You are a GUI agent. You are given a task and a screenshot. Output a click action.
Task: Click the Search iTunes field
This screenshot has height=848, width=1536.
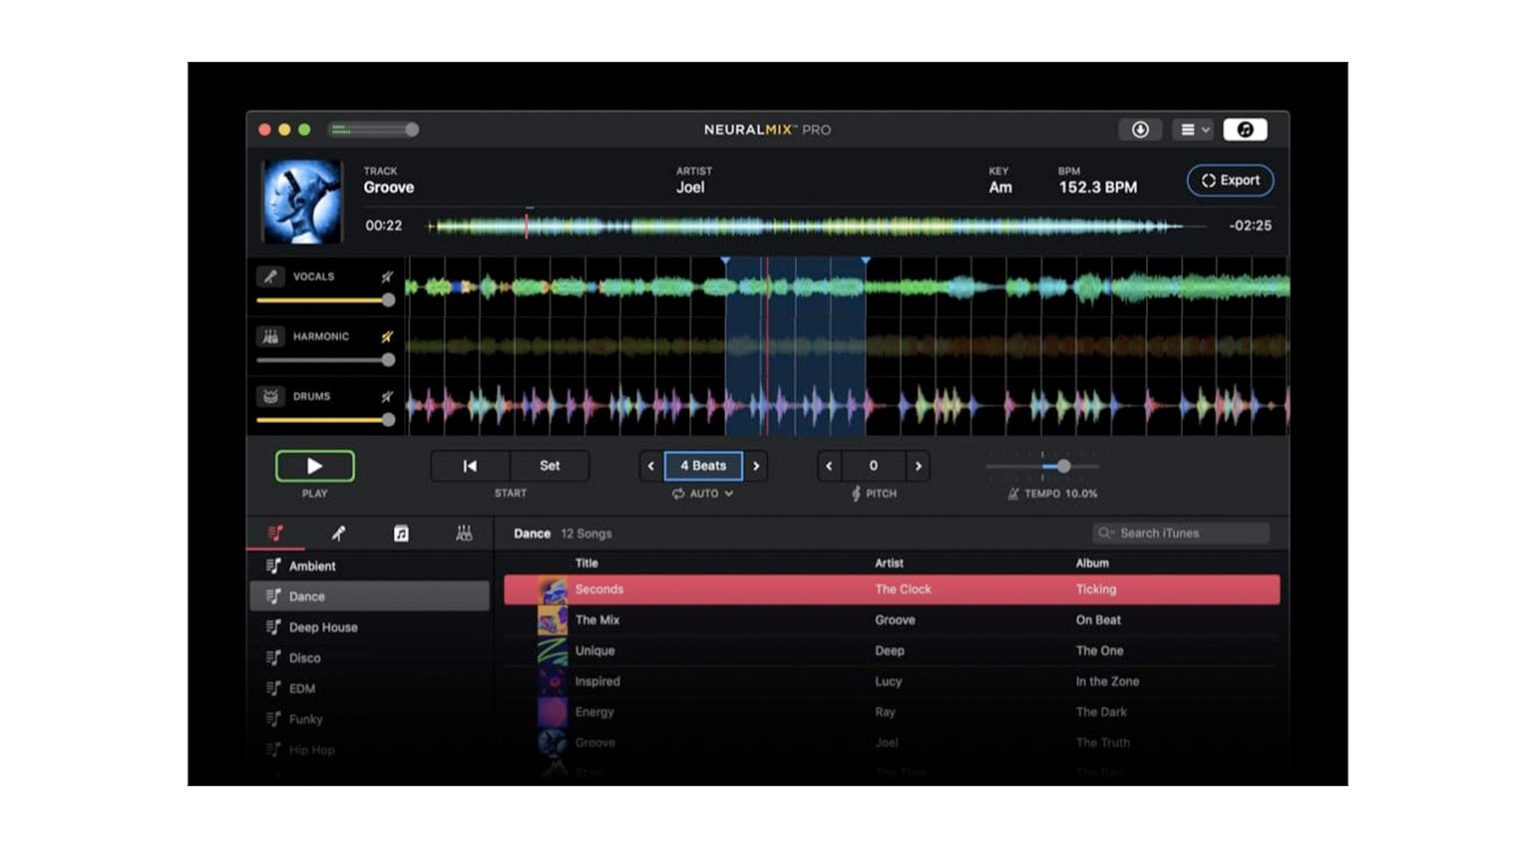pyautogui.click(x=1180, y=533)
